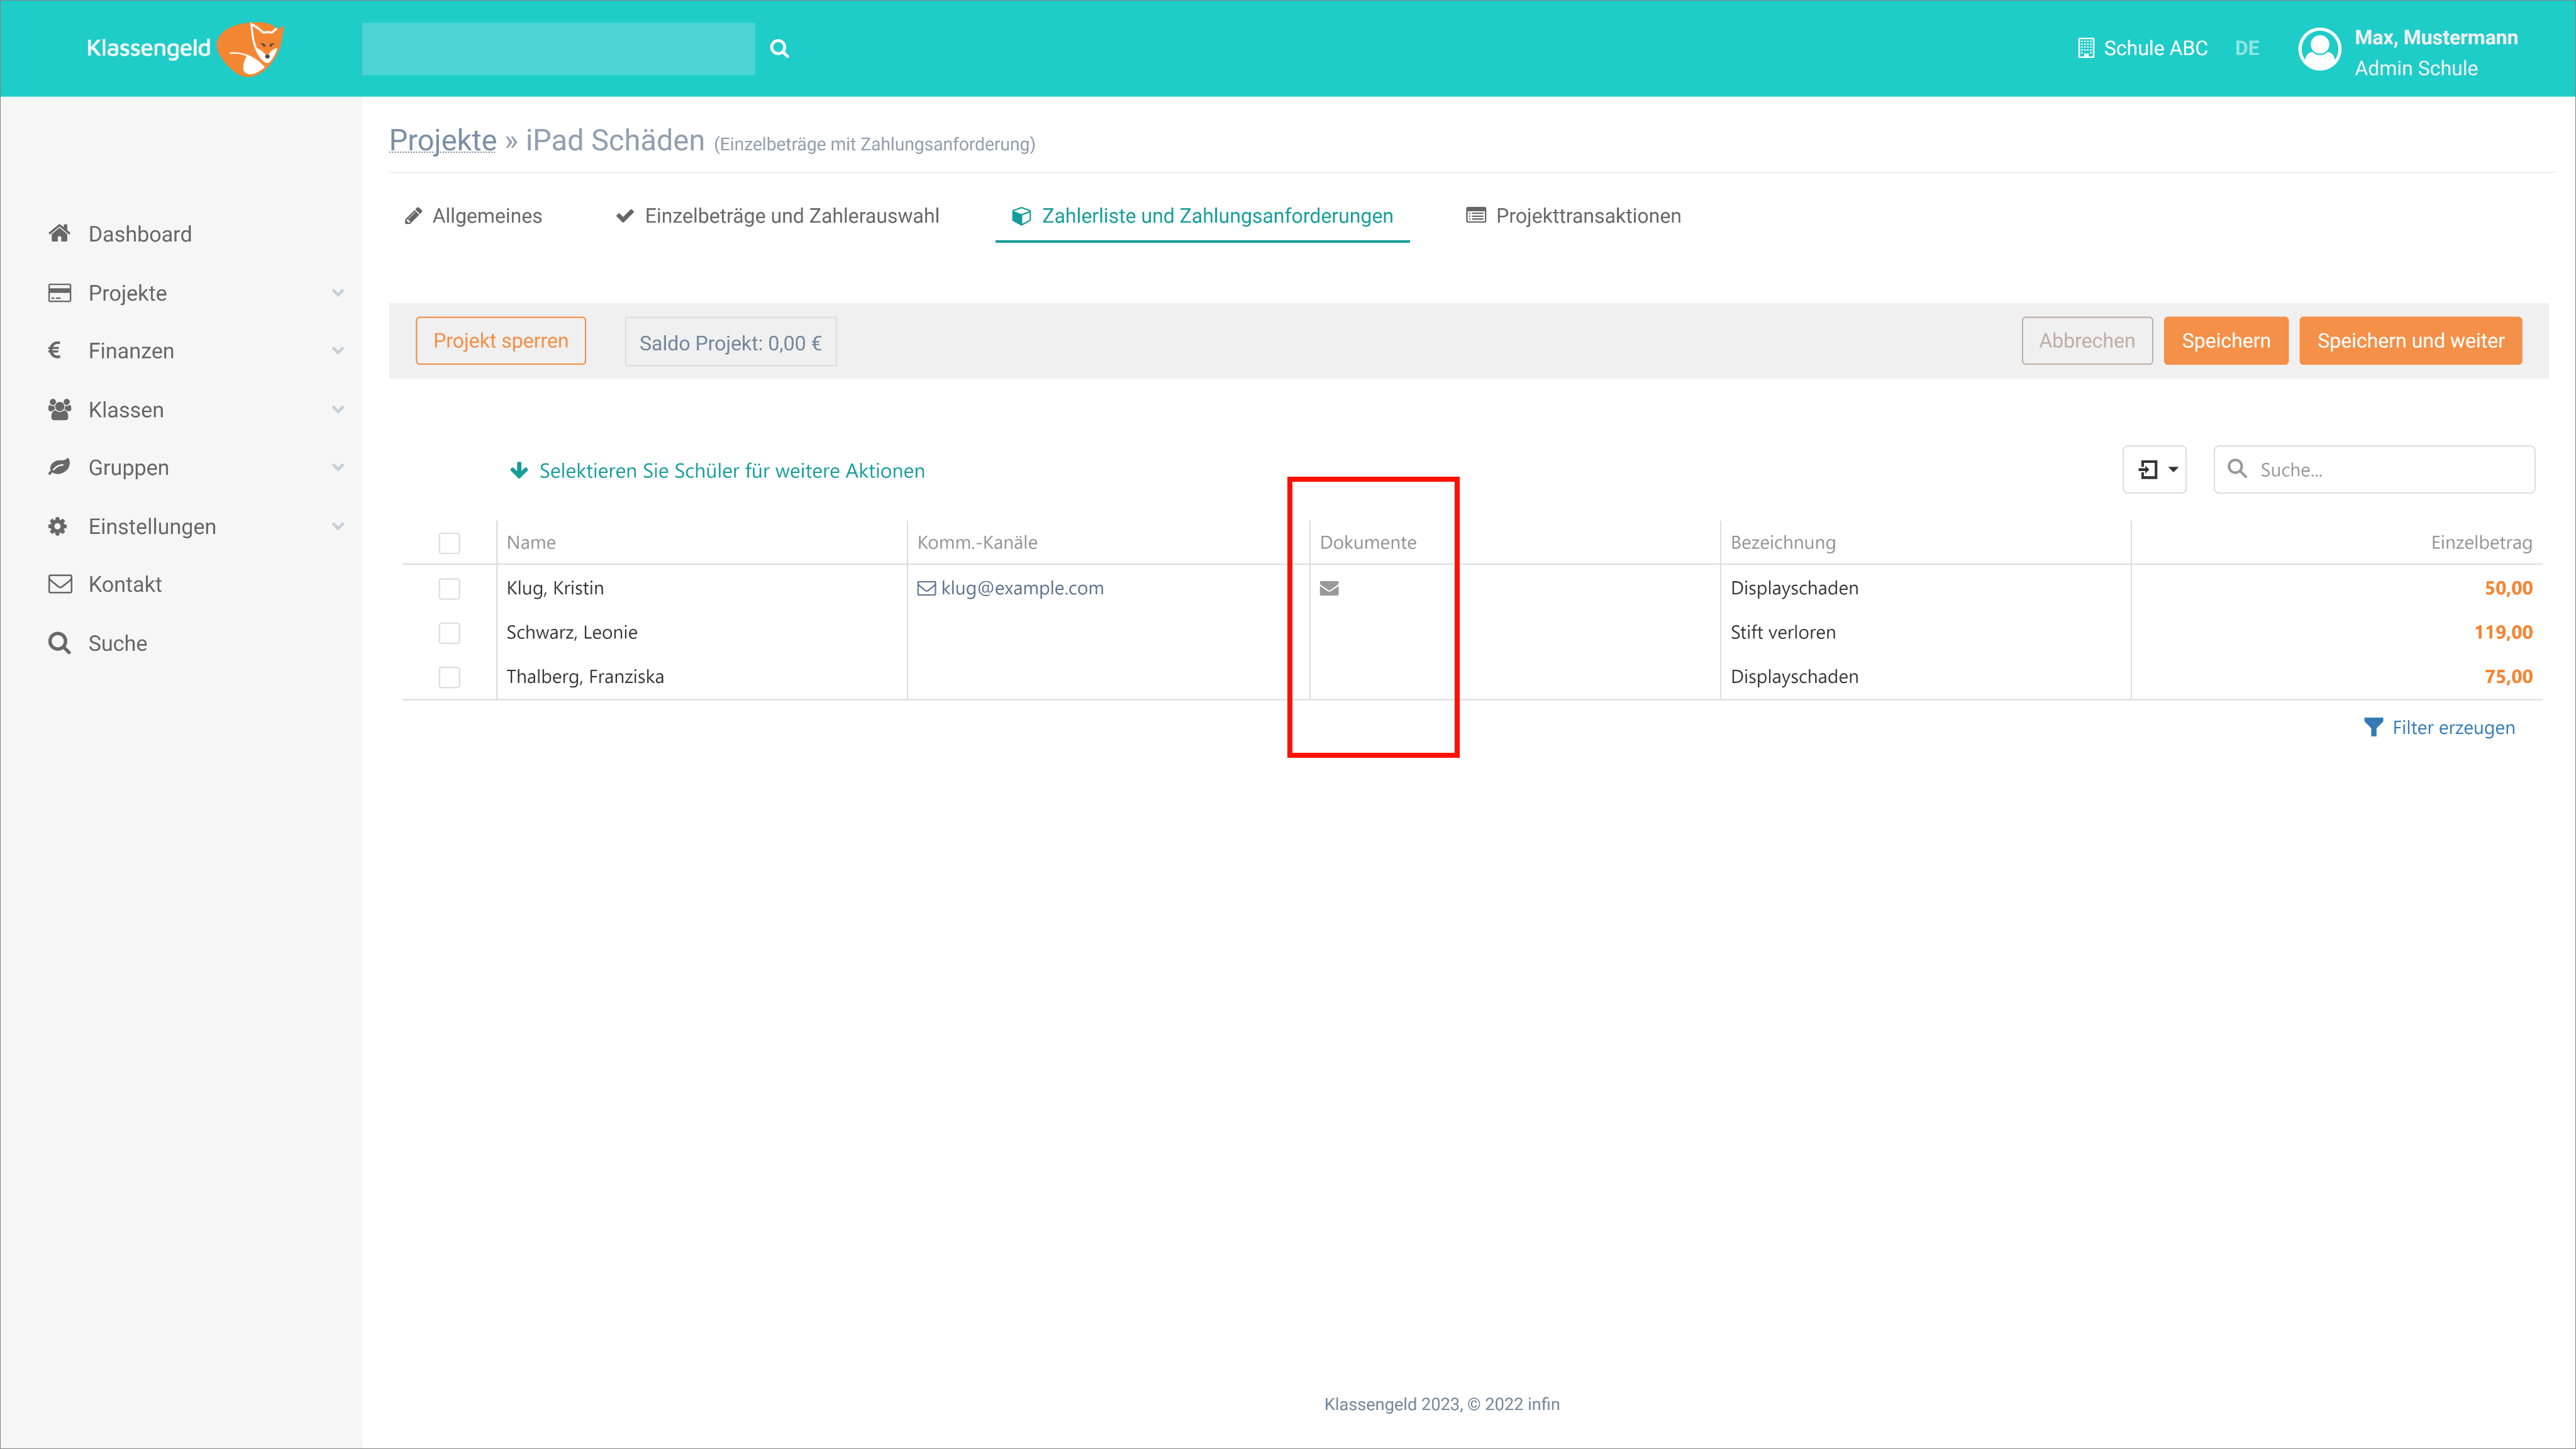Image resolution: width=2576 pixels, height=1449 pixels.
Task: Click the mail icon before klug@example.com
Action: point(927,588)
